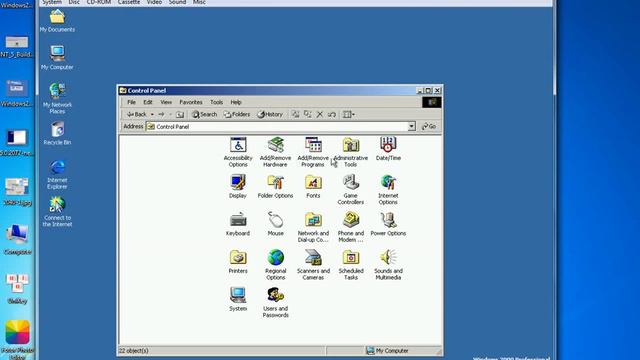Screen dimensions: 640x360
Task: Open the Views dropdown toolbar button
Action: click(x=349, y=114)
